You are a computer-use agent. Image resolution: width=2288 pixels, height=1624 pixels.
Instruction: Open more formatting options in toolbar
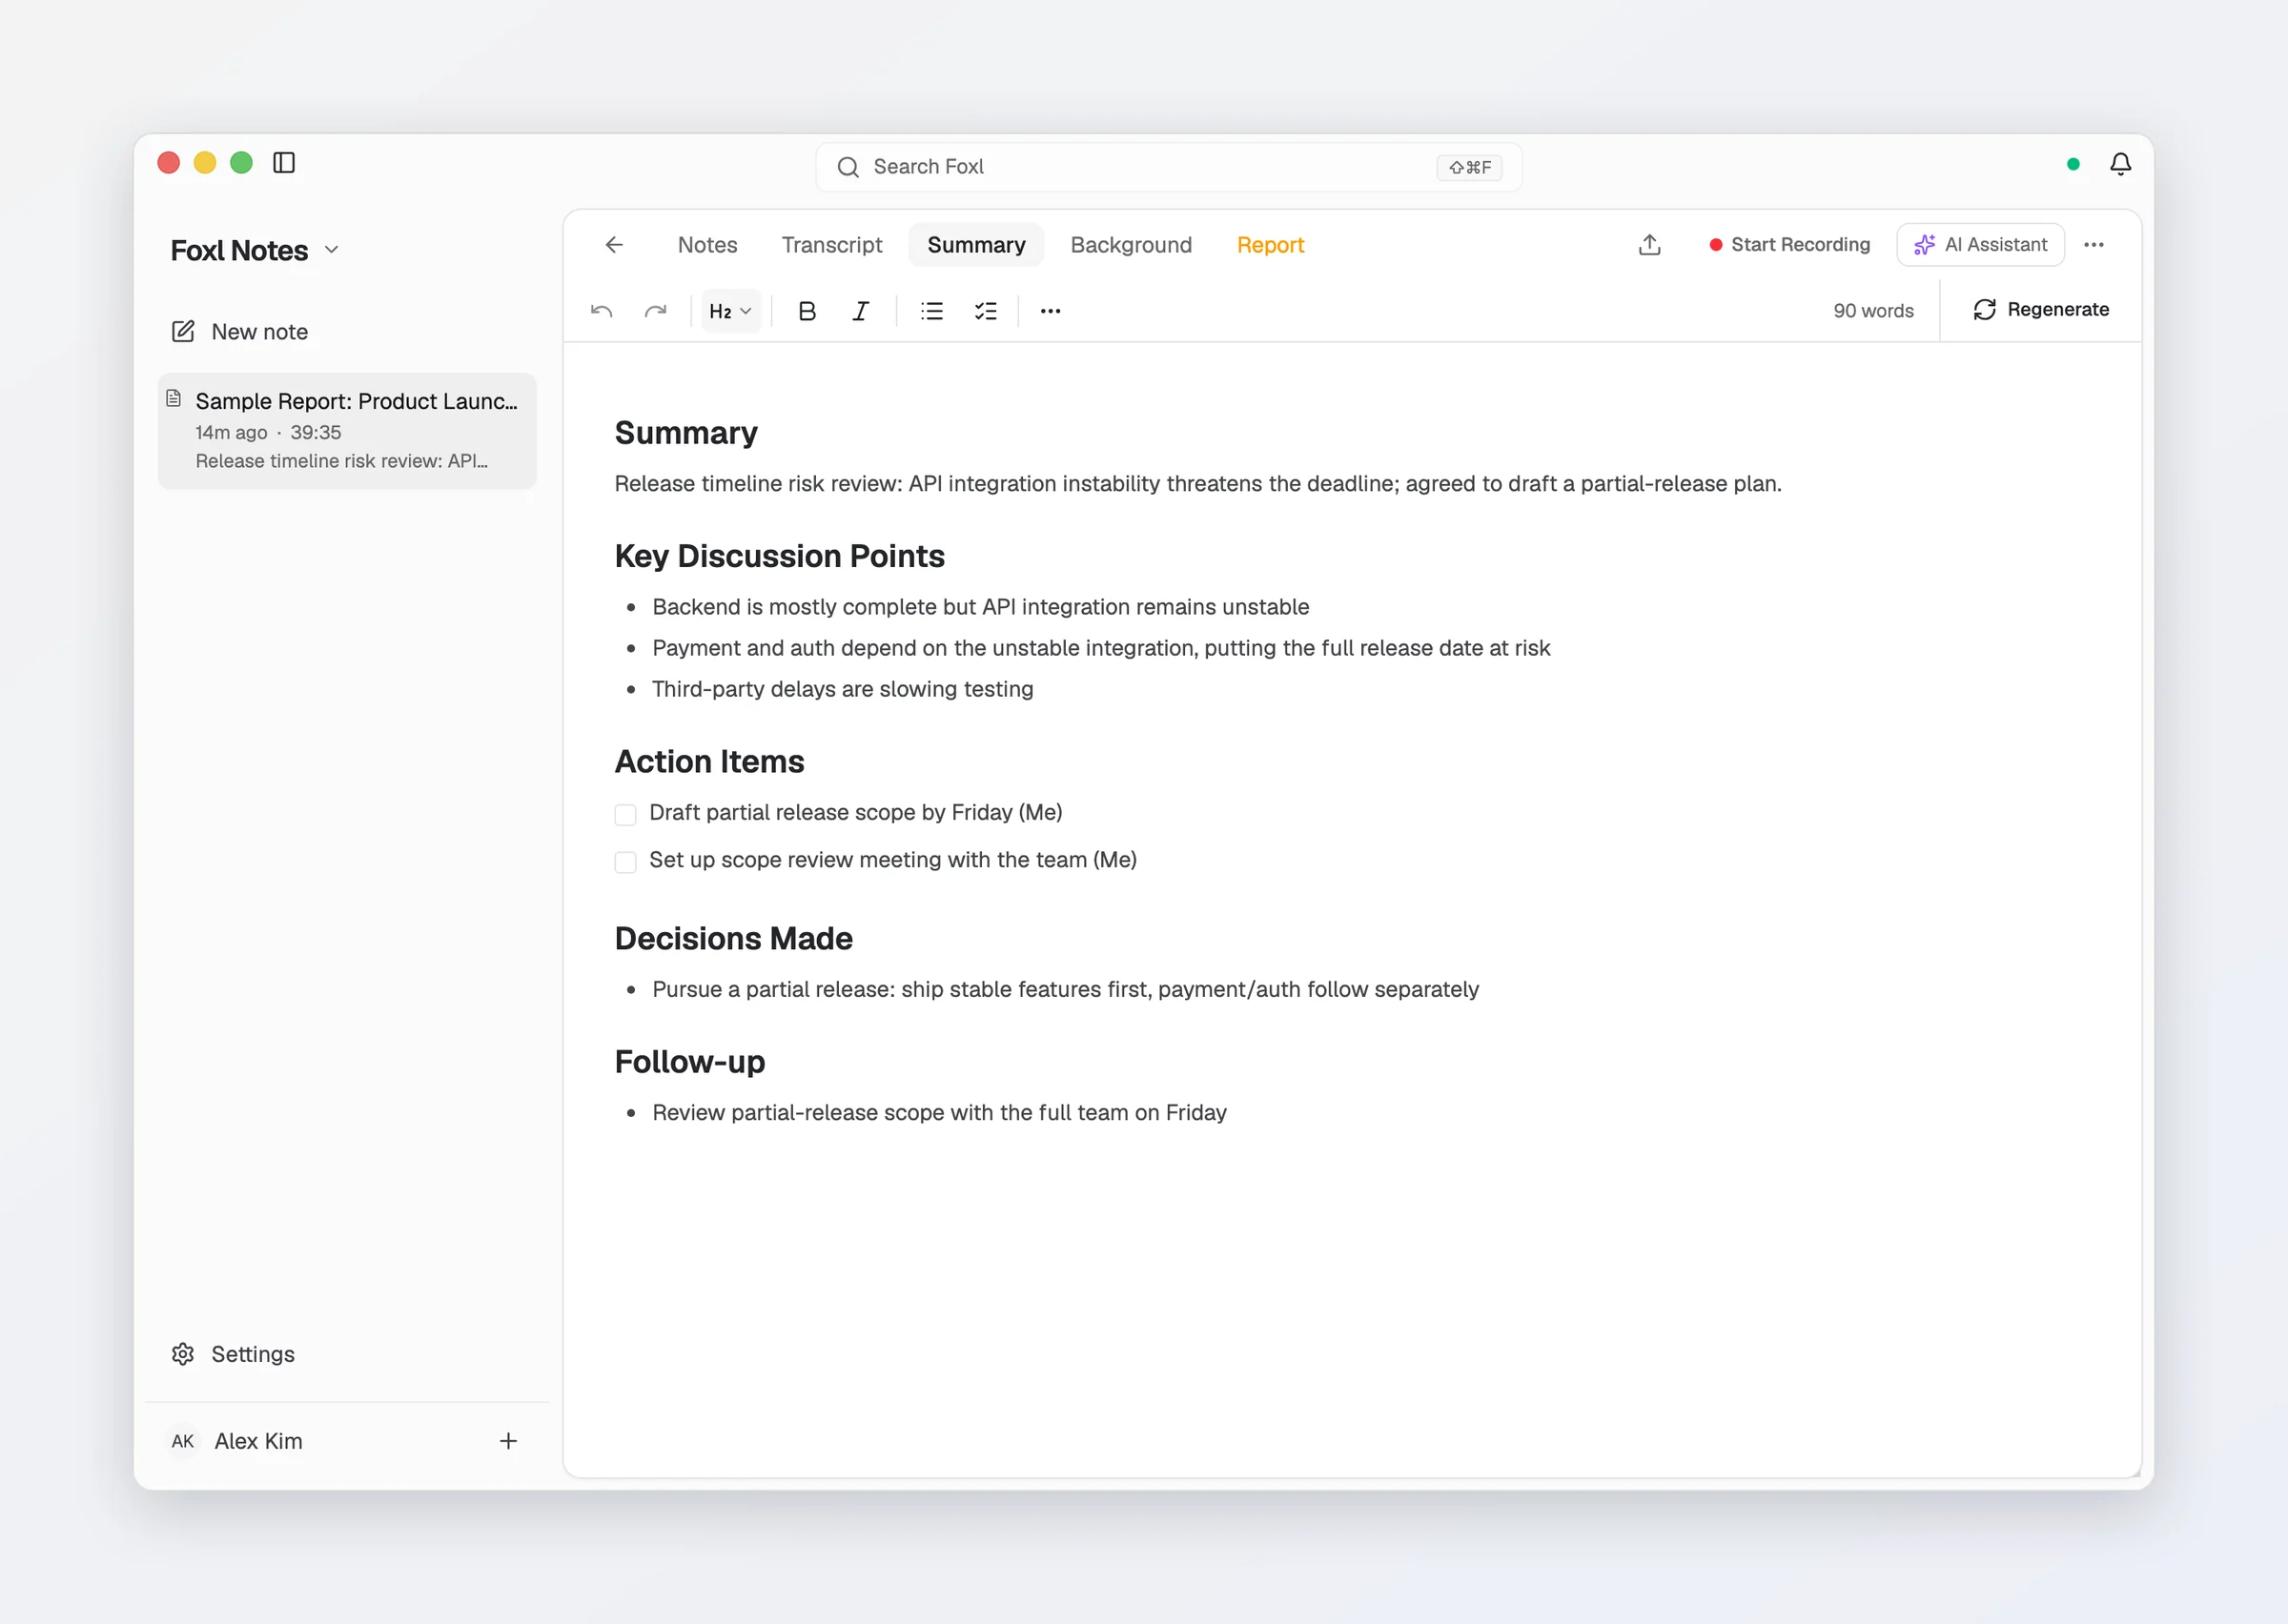point(1050,311)
